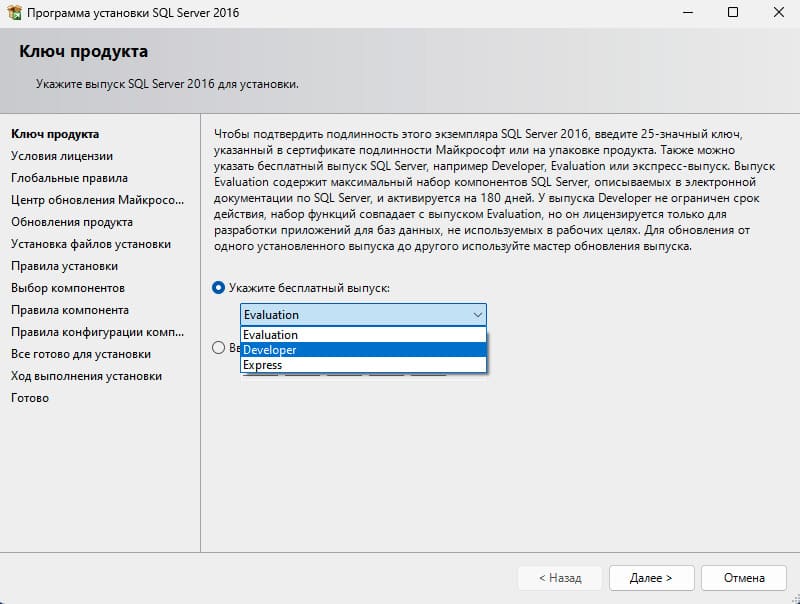This screenshot has height=604, width=800.
Task: Click the Отмена button
Action: point(744,578)
